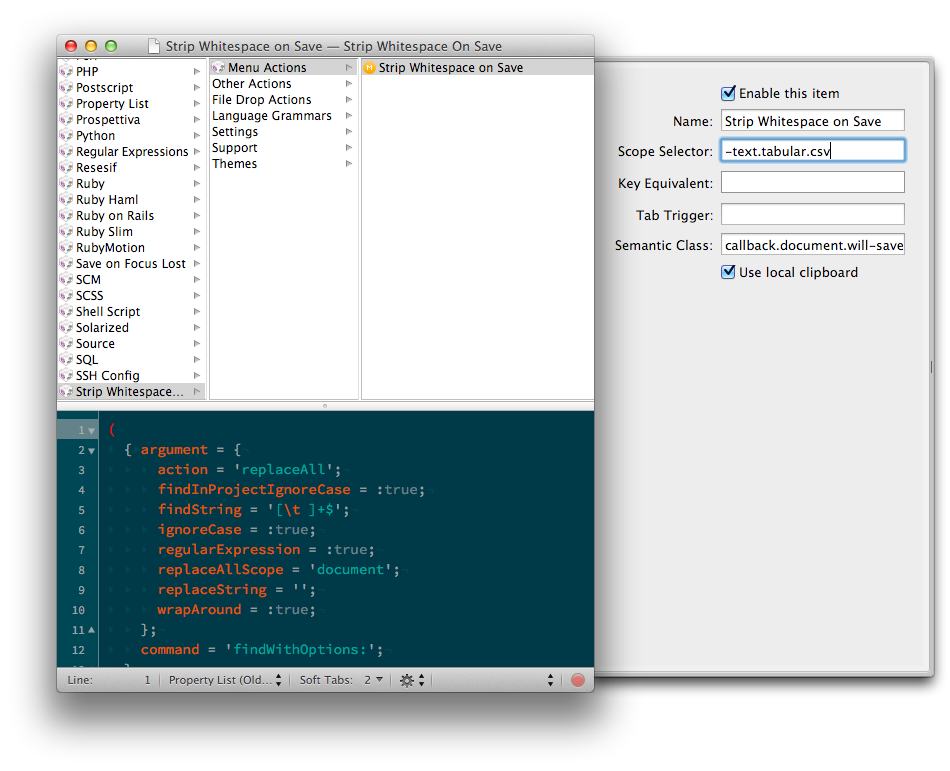
Task: Click the SCM bundle icon
Action: [x=66, y=280]
